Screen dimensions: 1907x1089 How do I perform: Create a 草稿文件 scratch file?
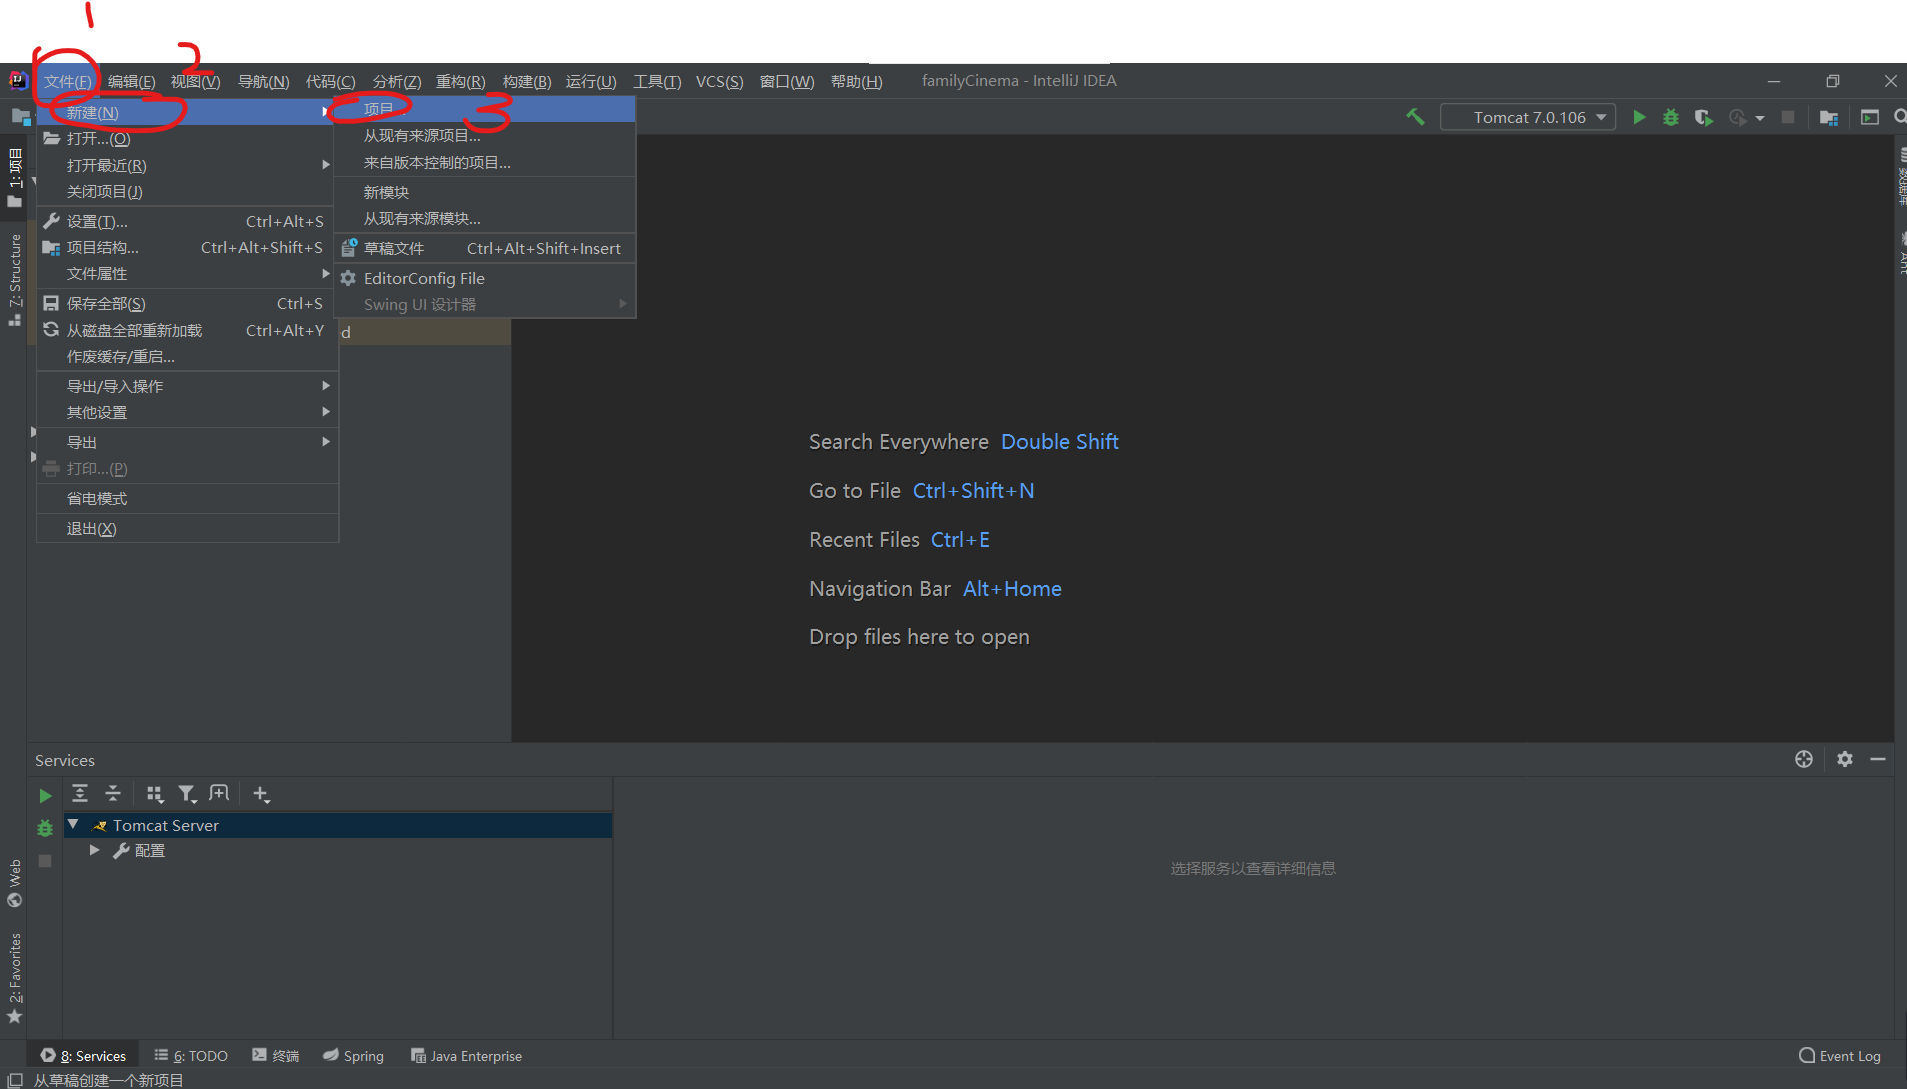pos(485,248)
